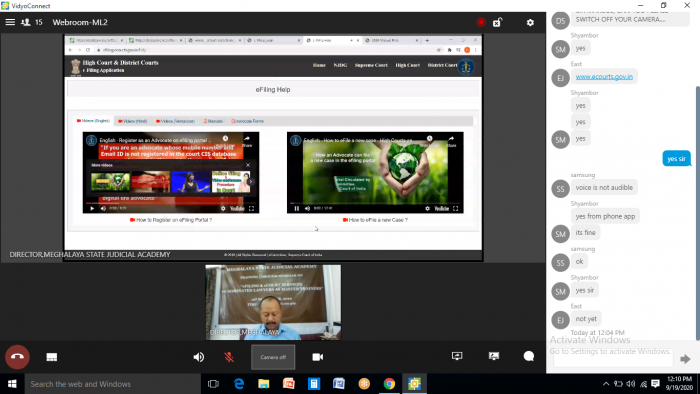Click the SS avatar beside 'ok' message
The width and height of the screenshot is (700, 394).
[x=560, y=263]
